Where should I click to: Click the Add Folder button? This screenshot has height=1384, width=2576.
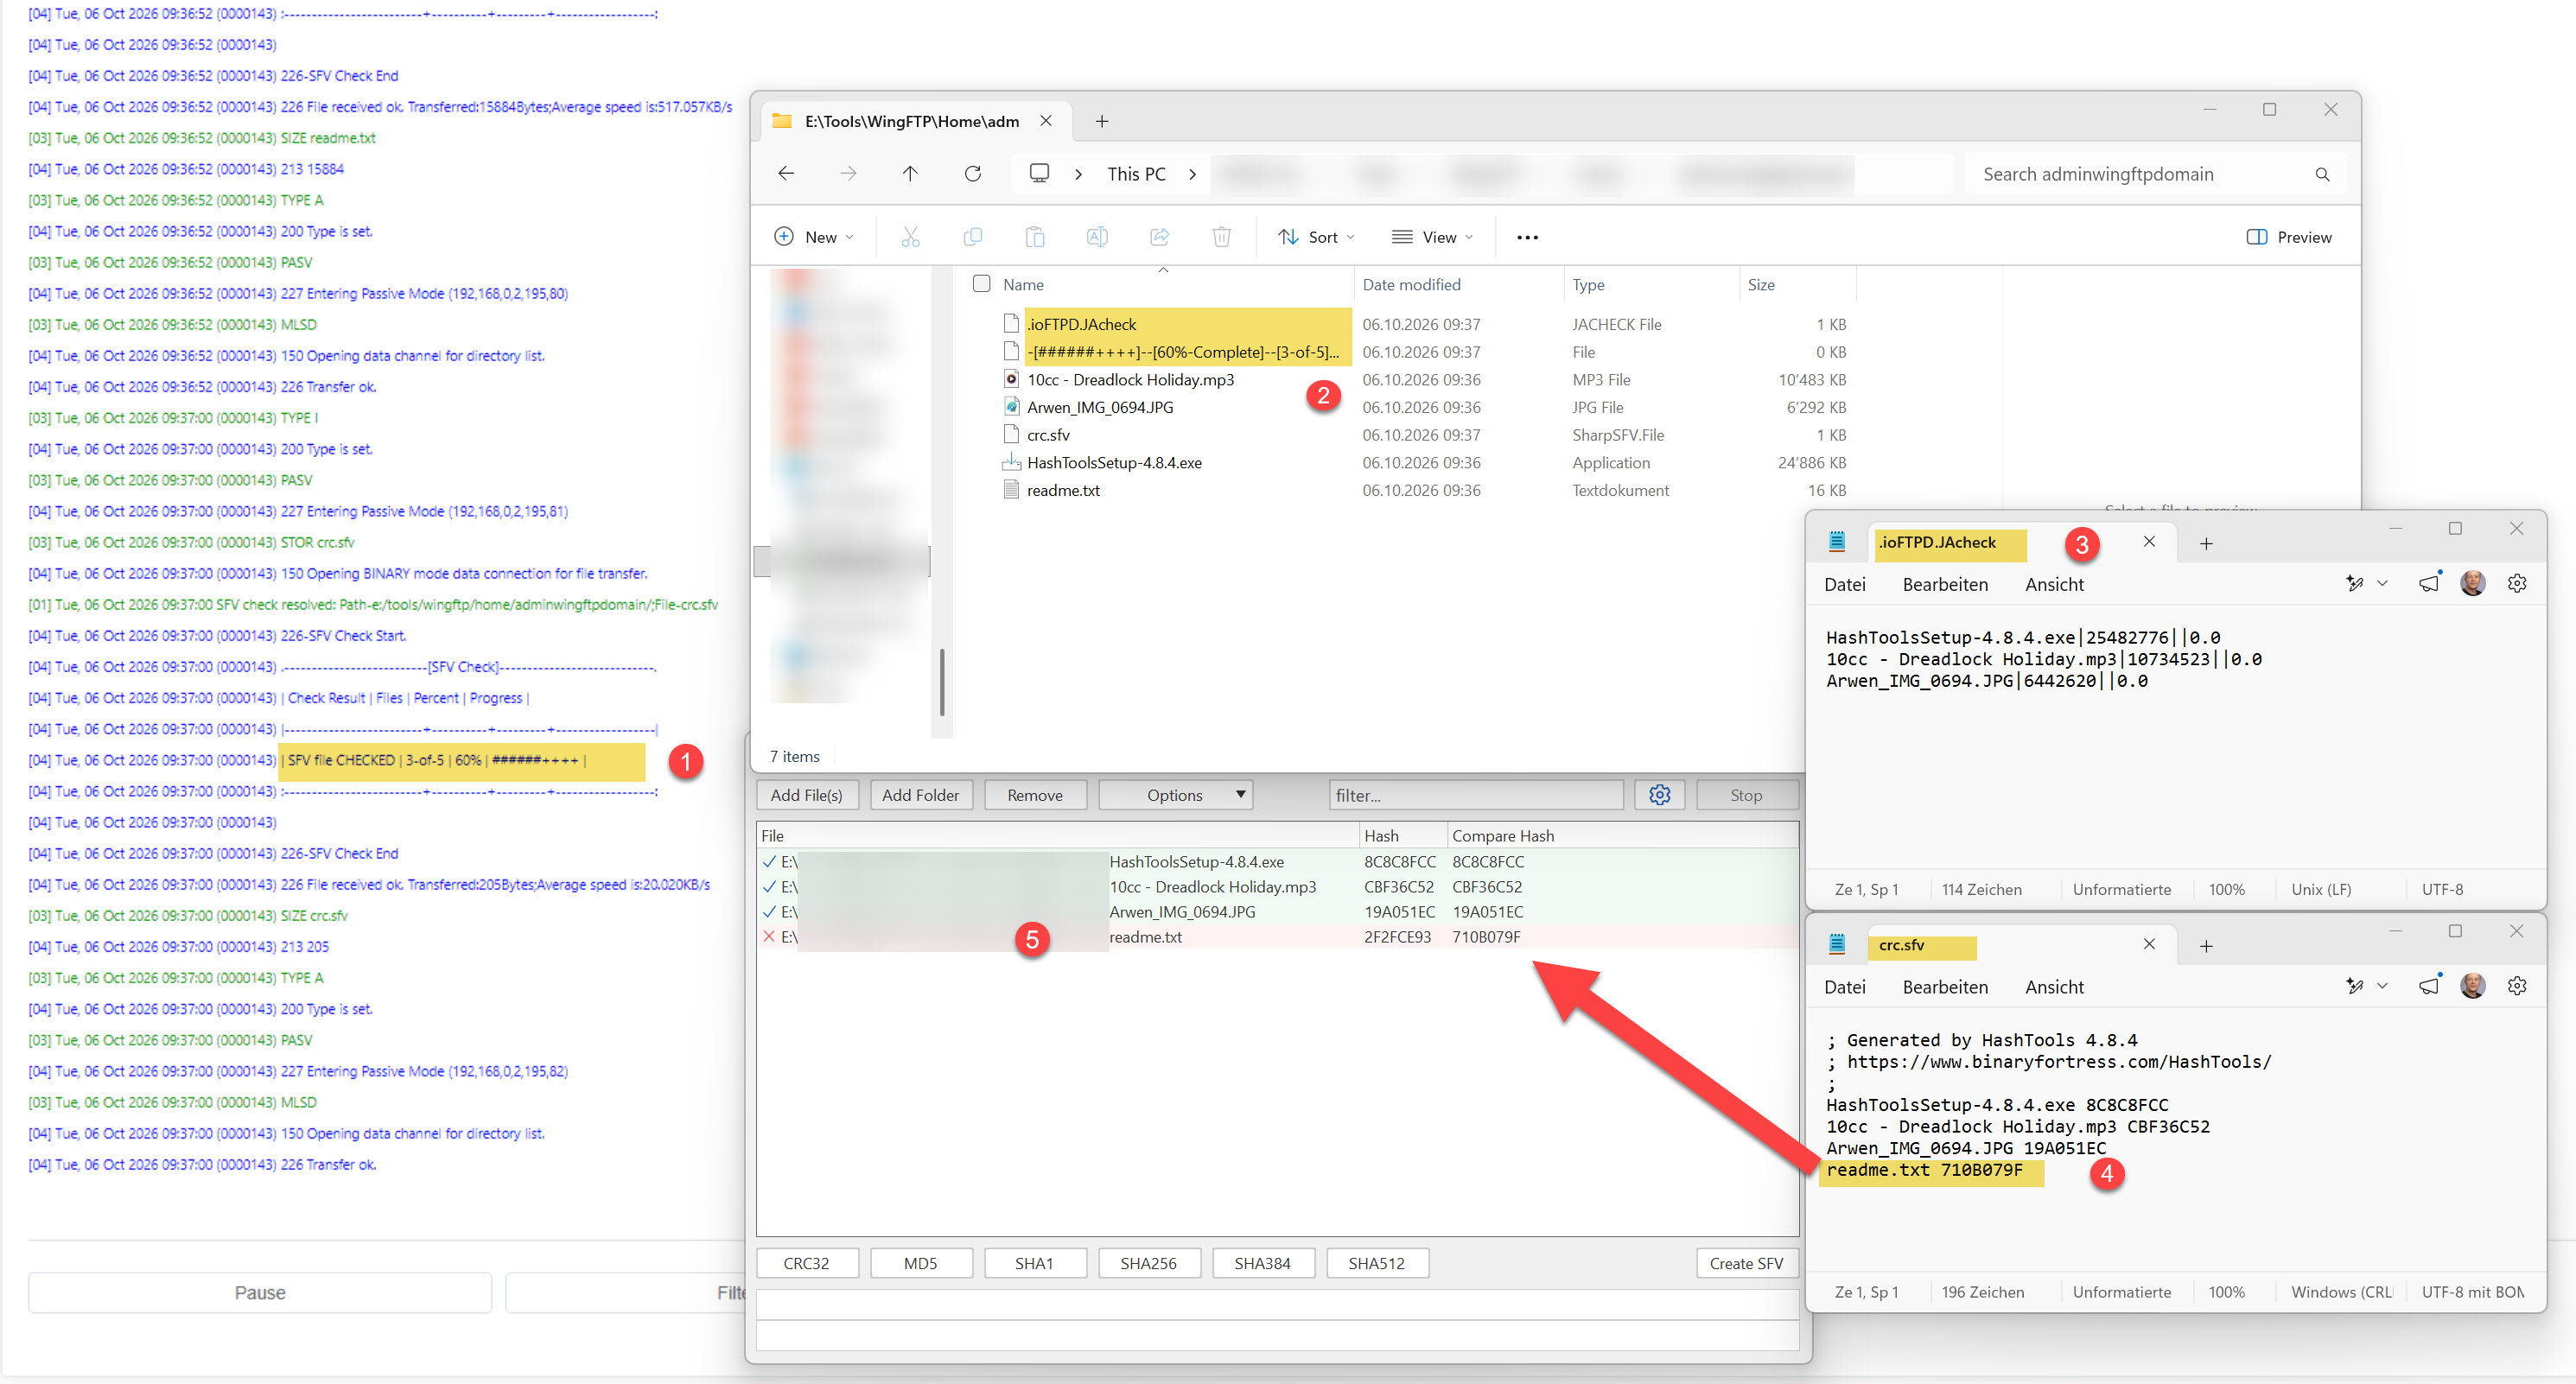click(x=920, y=795)
